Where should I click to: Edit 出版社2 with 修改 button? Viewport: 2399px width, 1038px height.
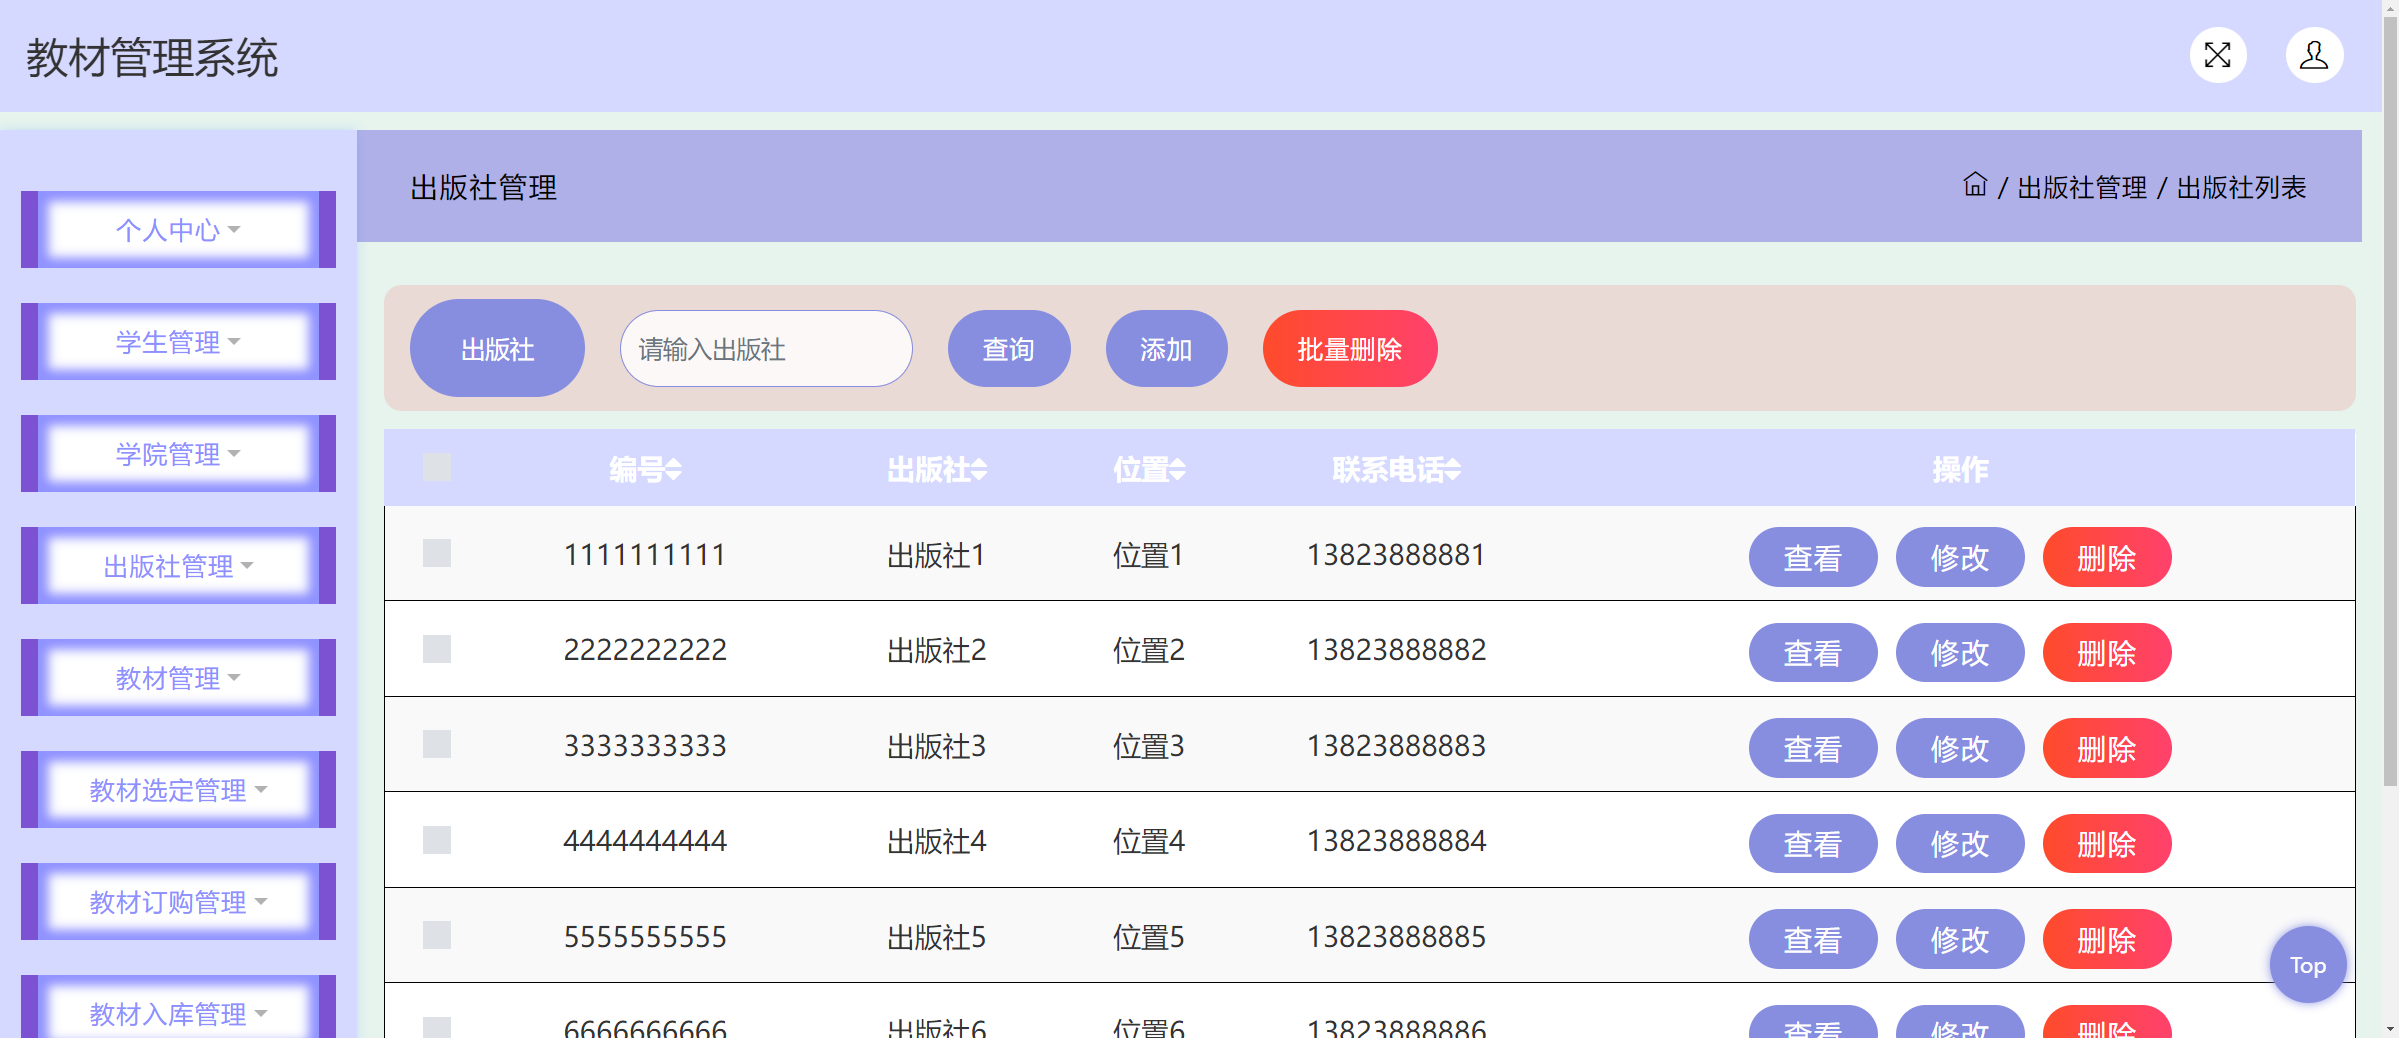[x=1960, y=653]
